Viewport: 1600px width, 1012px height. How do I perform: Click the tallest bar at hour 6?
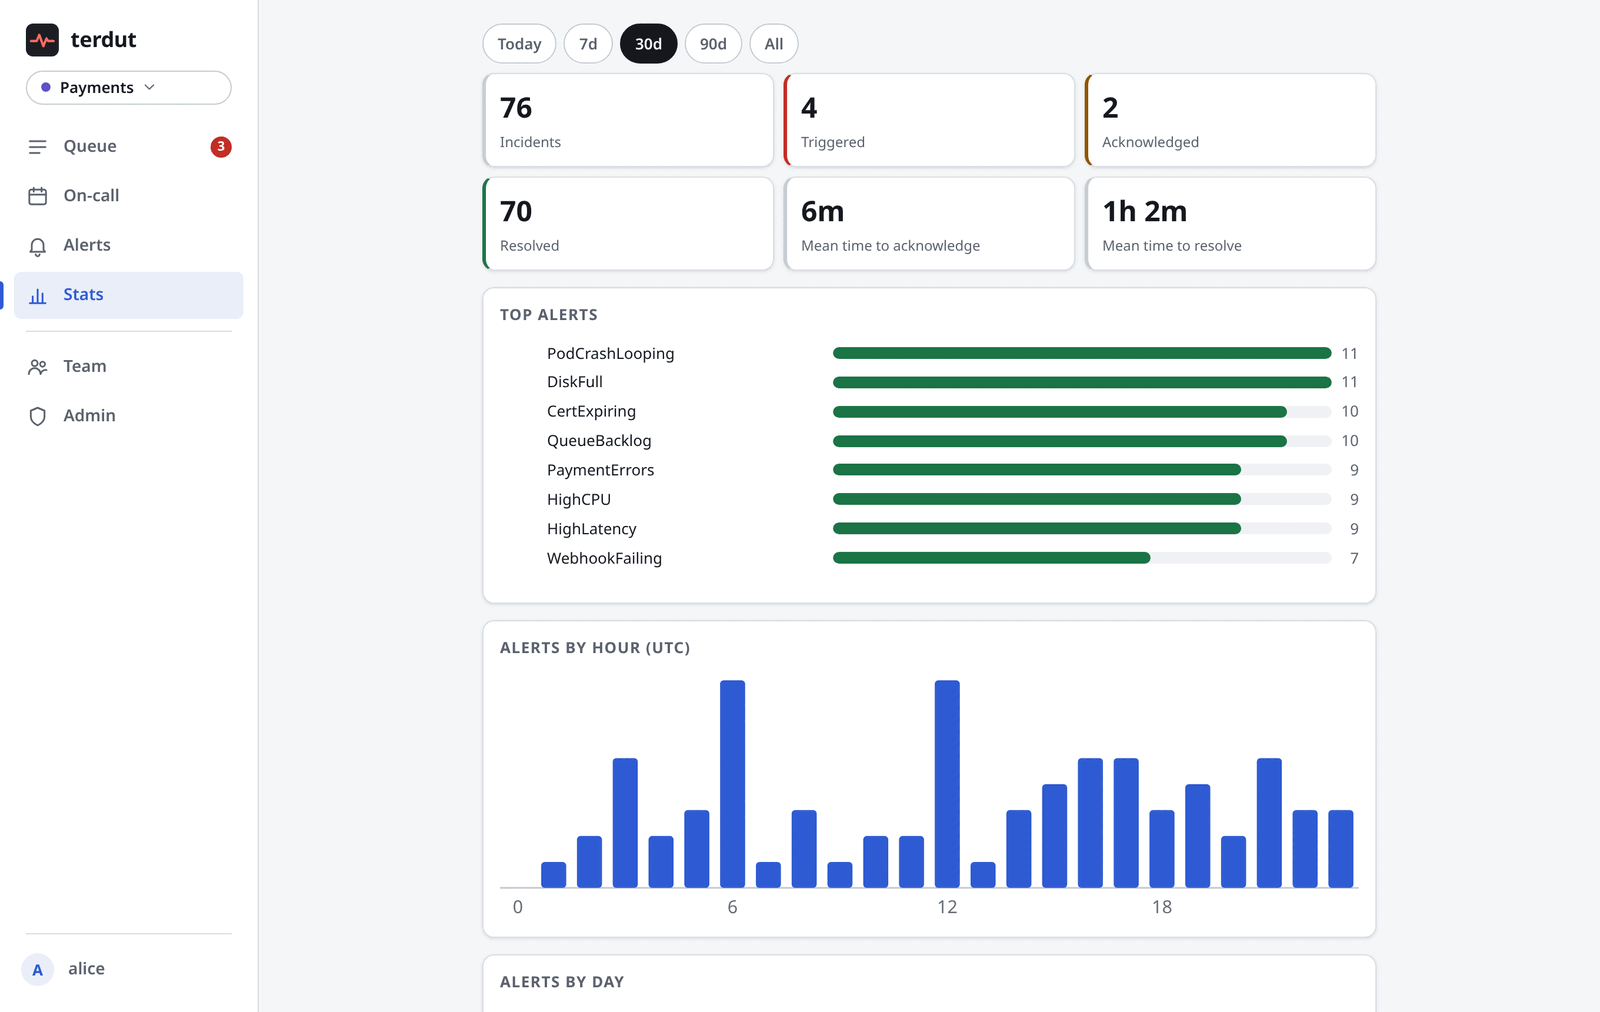[733, 784]
